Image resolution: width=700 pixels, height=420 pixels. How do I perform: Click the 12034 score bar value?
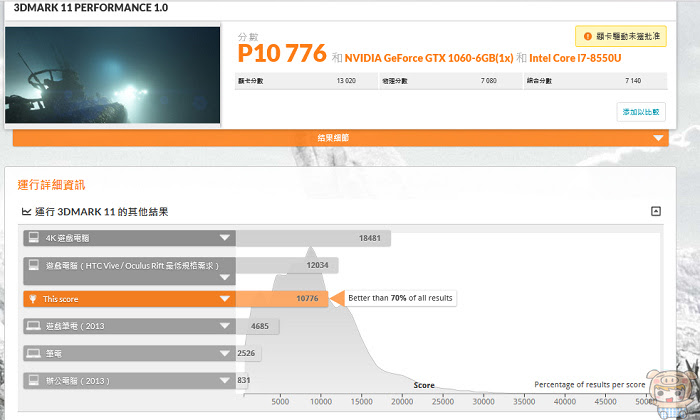[x=317, y=265]
